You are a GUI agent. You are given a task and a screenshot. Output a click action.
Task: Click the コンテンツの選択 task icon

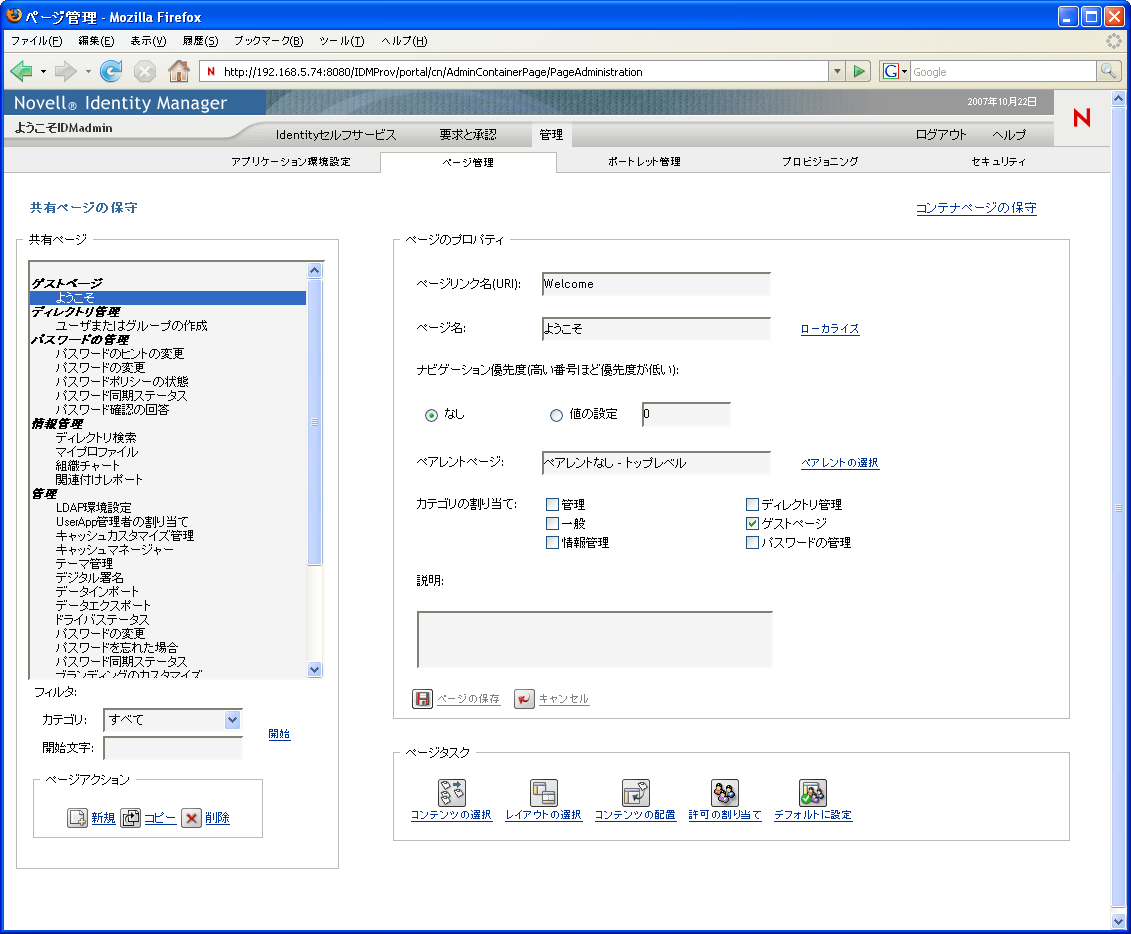[x=452, y=793]
